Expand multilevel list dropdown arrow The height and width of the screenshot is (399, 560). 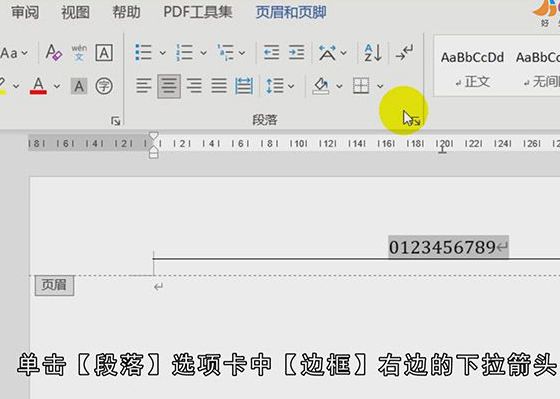(x=242, y=53)
